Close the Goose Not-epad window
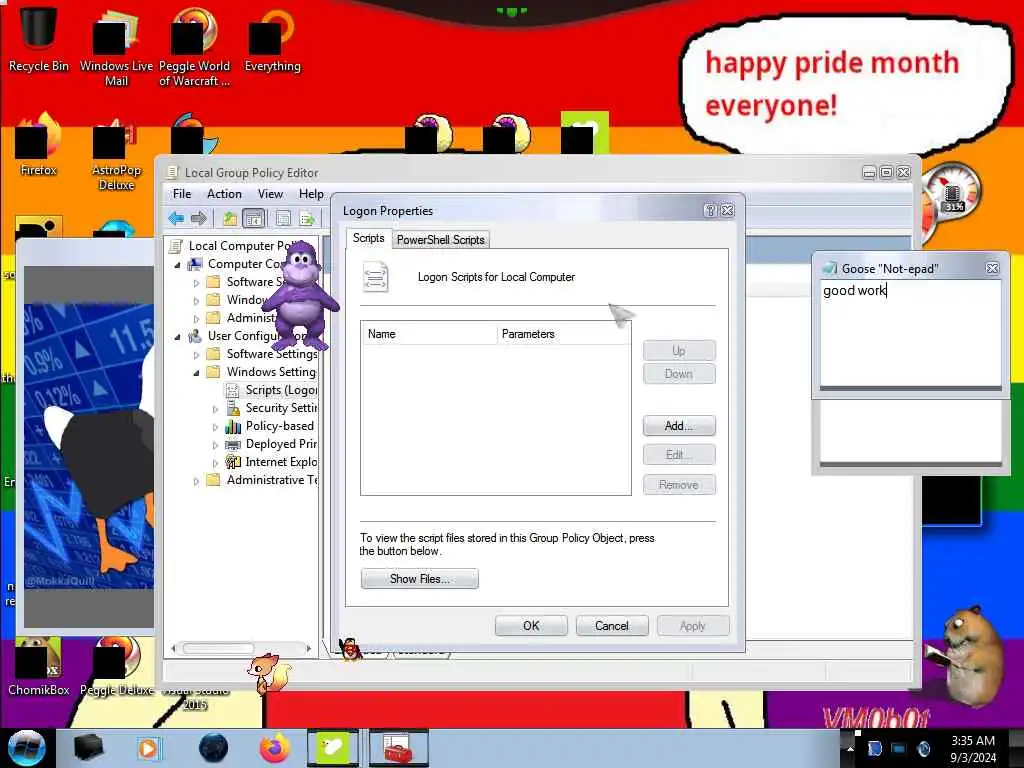 [x=992, y=268]
